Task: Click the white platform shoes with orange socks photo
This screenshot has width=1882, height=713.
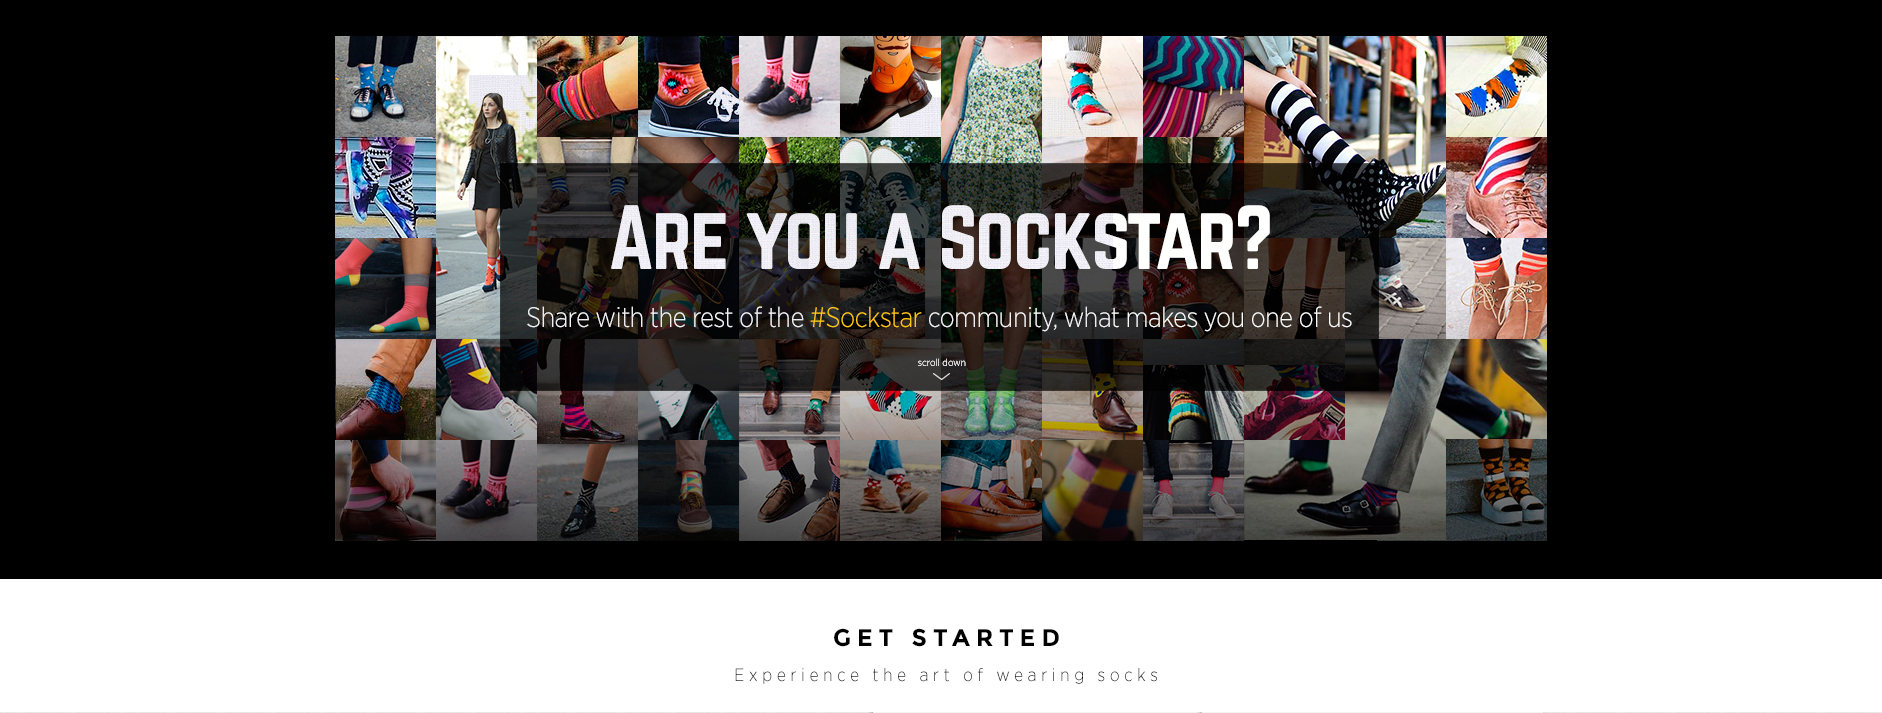Action: point(1496,490)
